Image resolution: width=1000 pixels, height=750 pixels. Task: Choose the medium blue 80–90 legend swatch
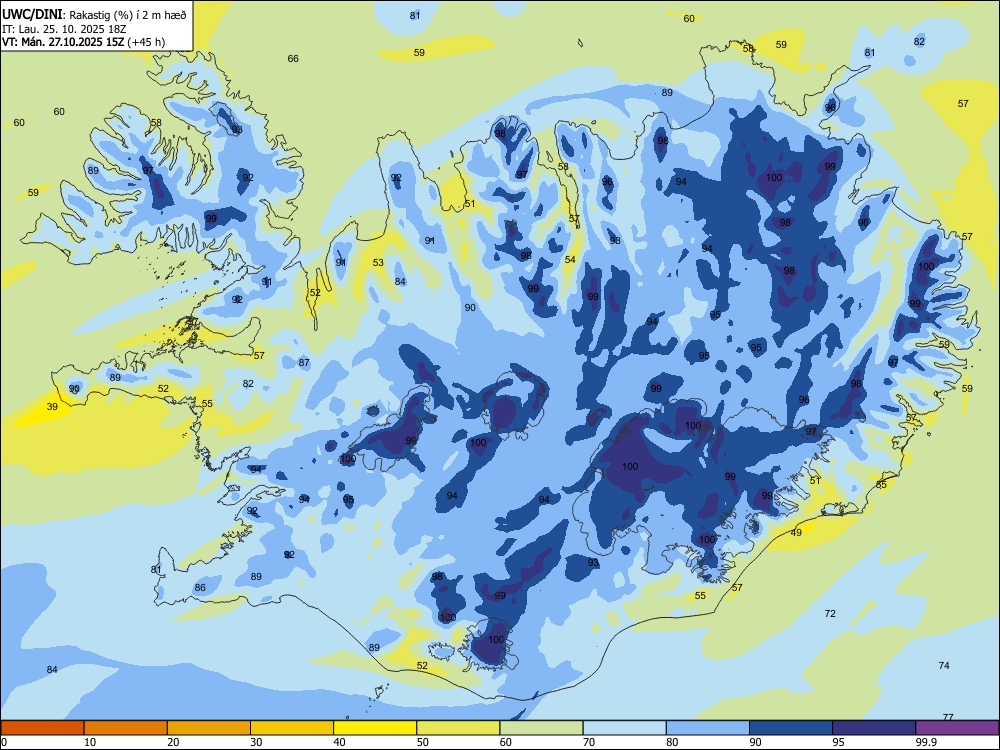coord(708,728)
